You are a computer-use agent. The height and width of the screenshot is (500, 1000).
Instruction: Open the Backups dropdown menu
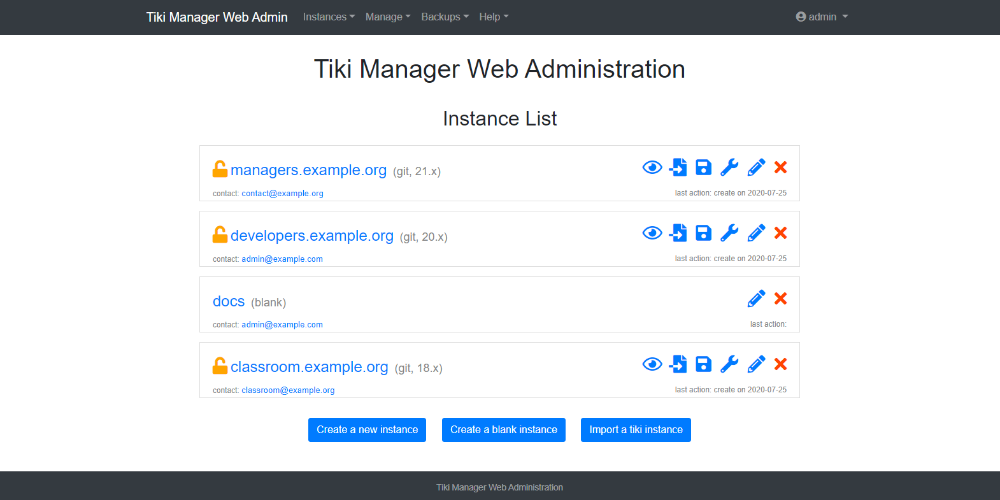click(x=445, y=17)
